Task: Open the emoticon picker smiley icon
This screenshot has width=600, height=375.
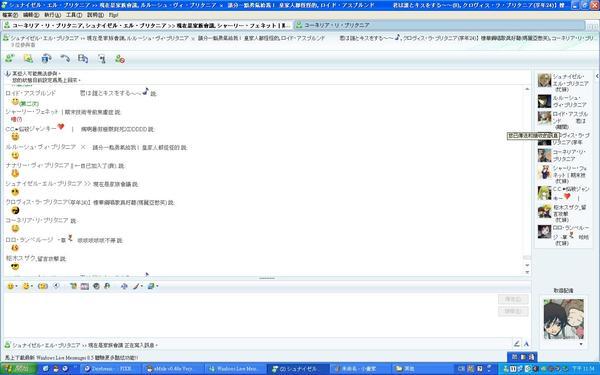Action: 10,286
